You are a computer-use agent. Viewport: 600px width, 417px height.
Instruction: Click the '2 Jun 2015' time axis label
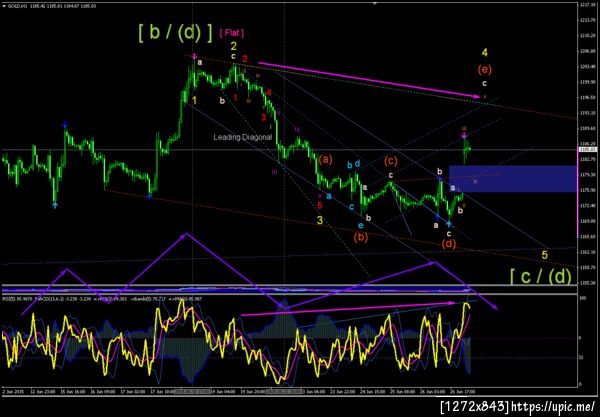12,391
